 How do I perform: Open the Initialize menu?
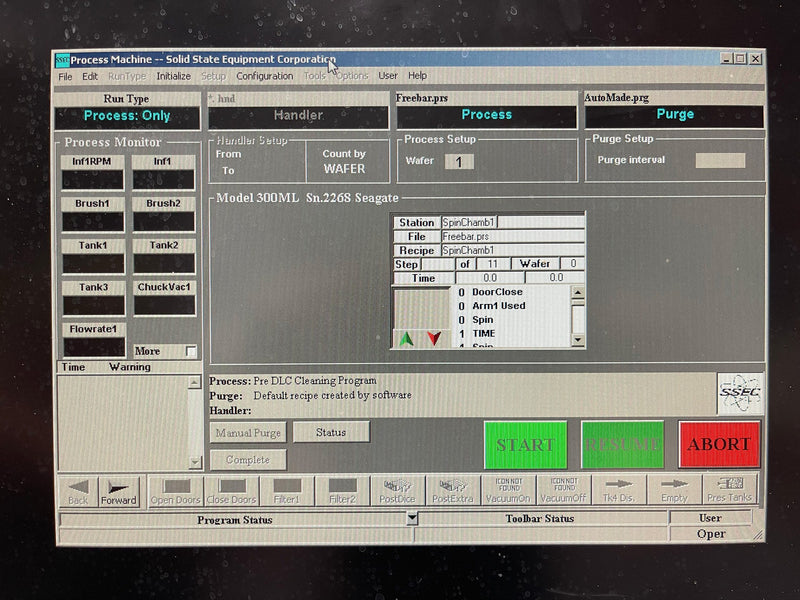[173, 76]
